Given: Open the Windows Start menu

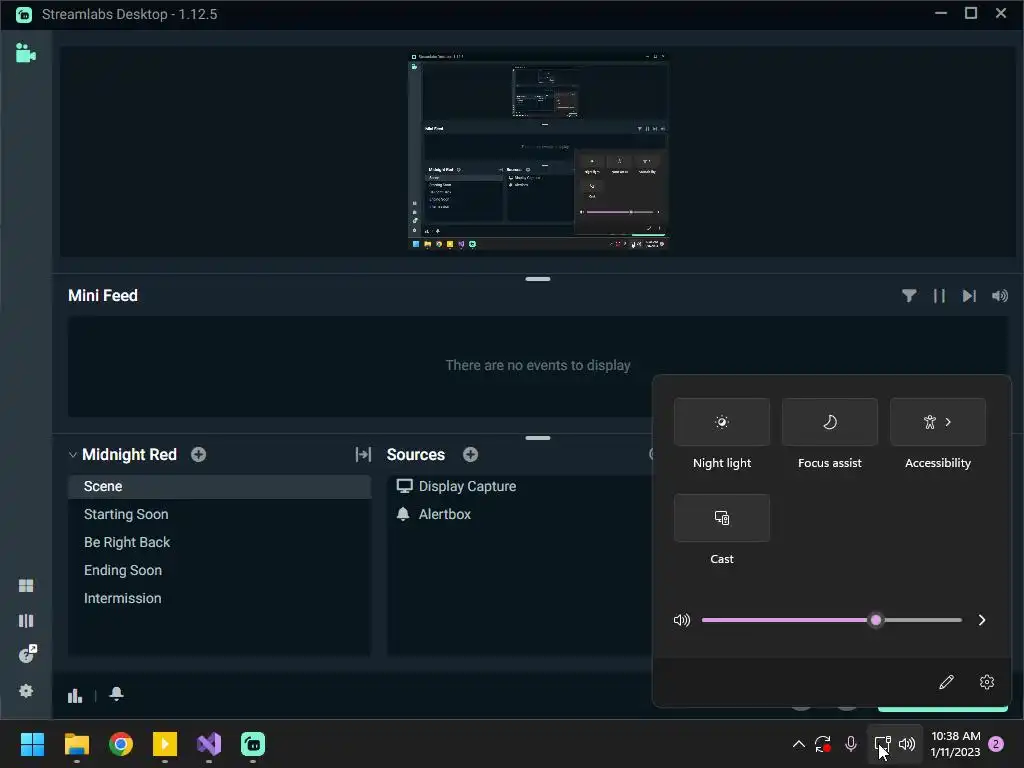Looking at the screenshot, I should pos(32,744).
